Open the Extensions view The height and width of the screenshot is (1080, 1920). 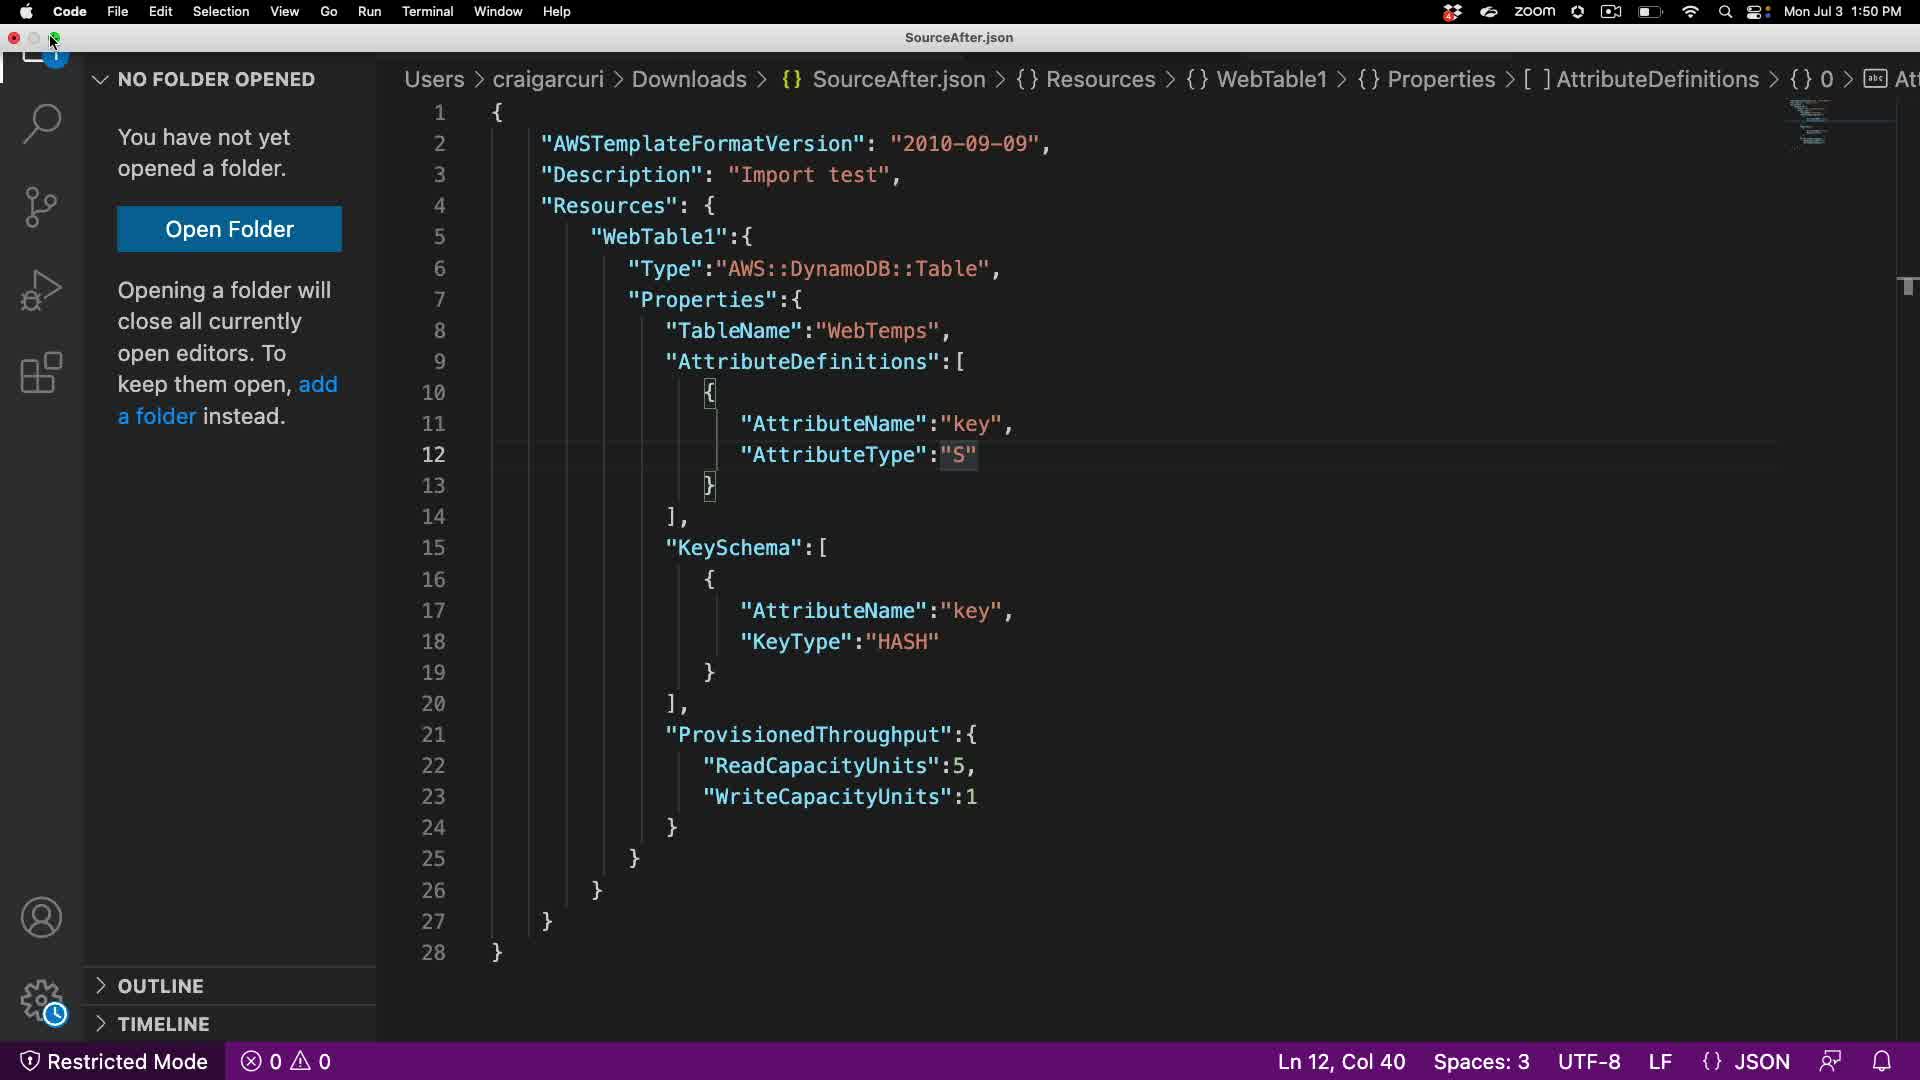point(41,373)
